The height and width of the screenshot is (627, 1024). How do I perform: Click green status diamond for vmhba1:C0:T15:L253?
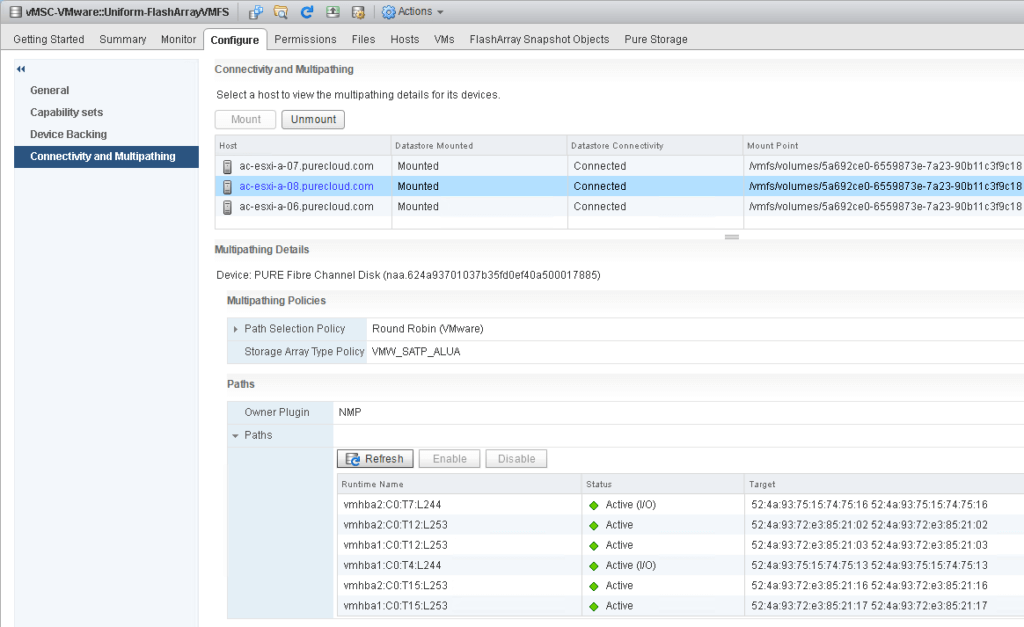coord(594,606)
